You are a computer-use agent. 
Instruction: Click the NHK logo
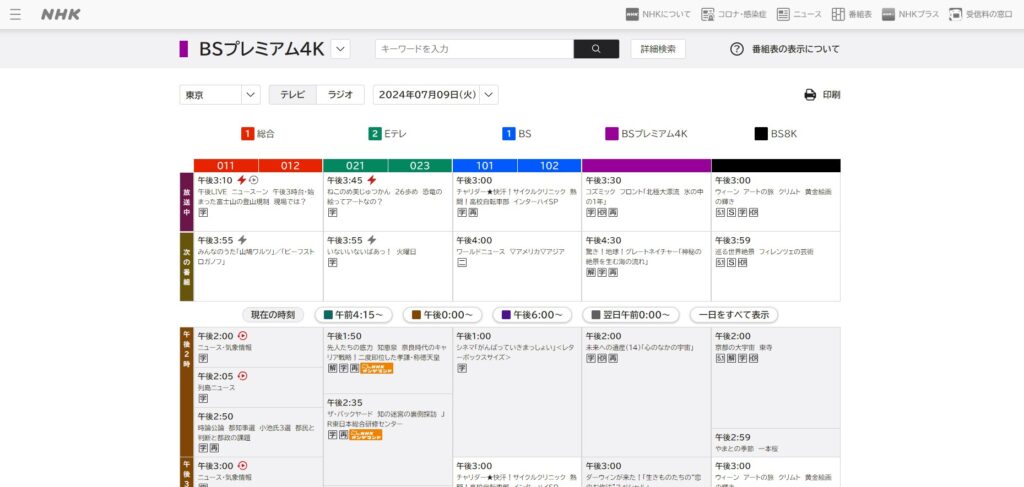pos(61,14)
